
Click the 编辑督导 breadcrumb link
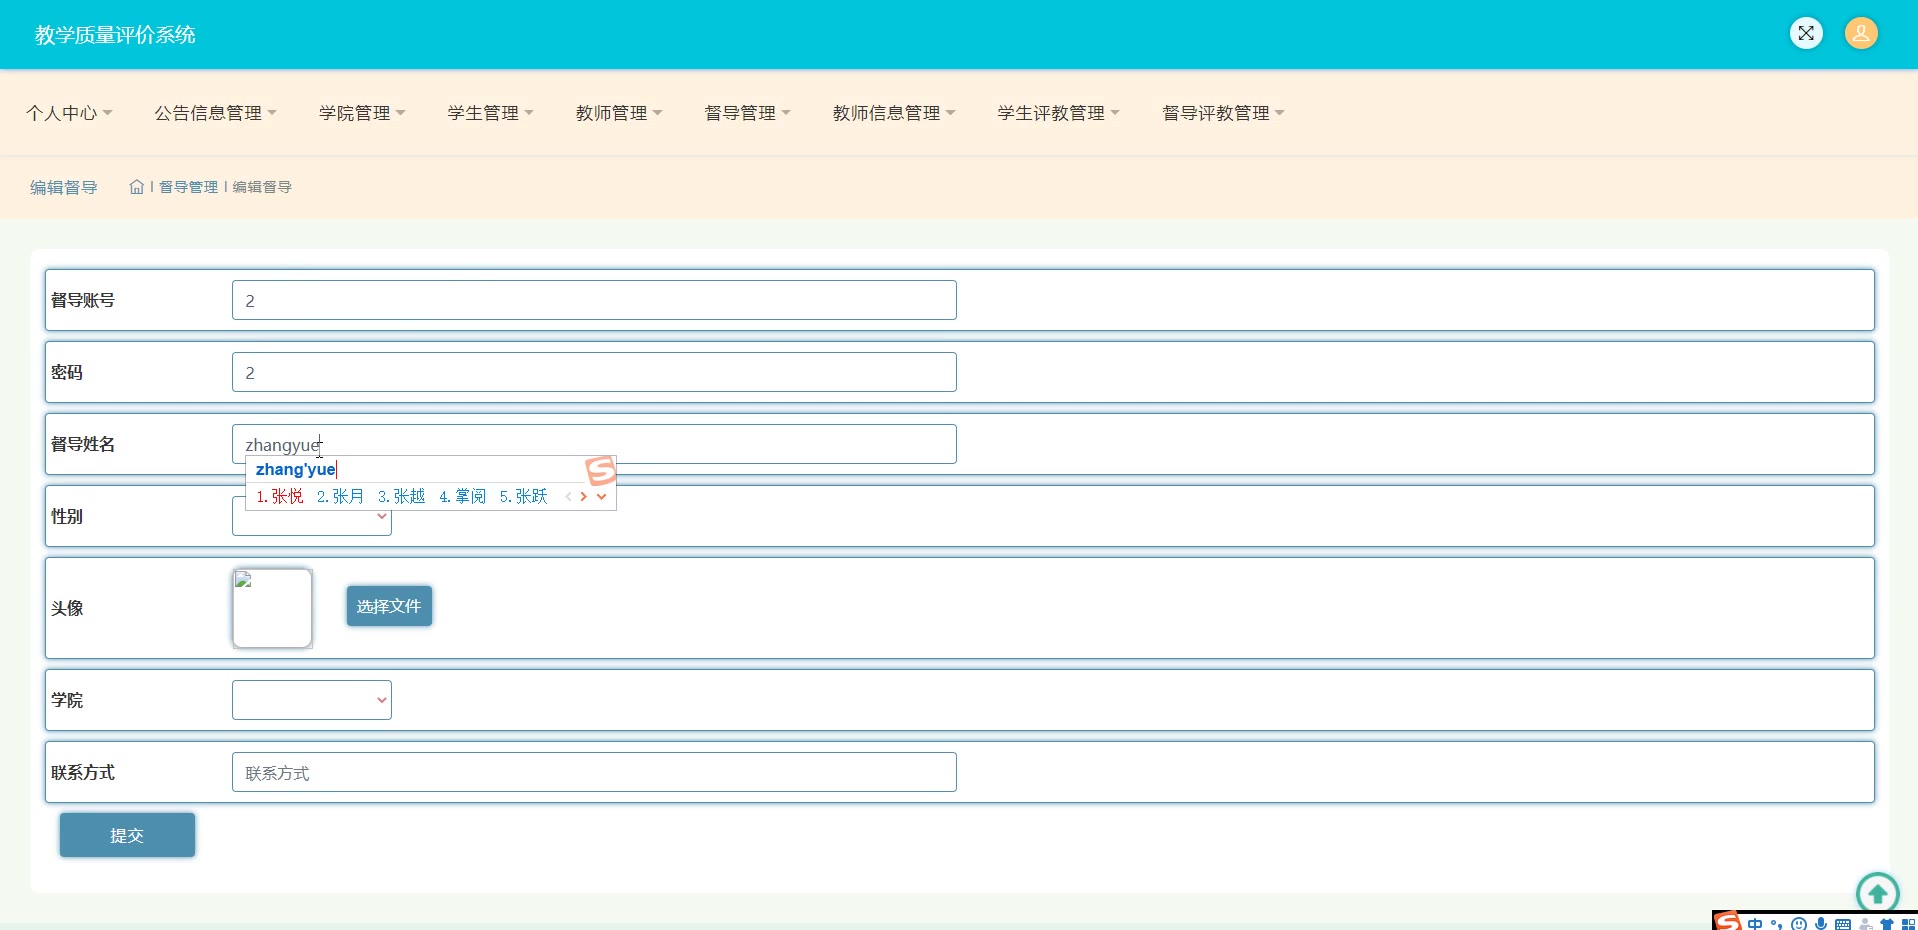262,187
